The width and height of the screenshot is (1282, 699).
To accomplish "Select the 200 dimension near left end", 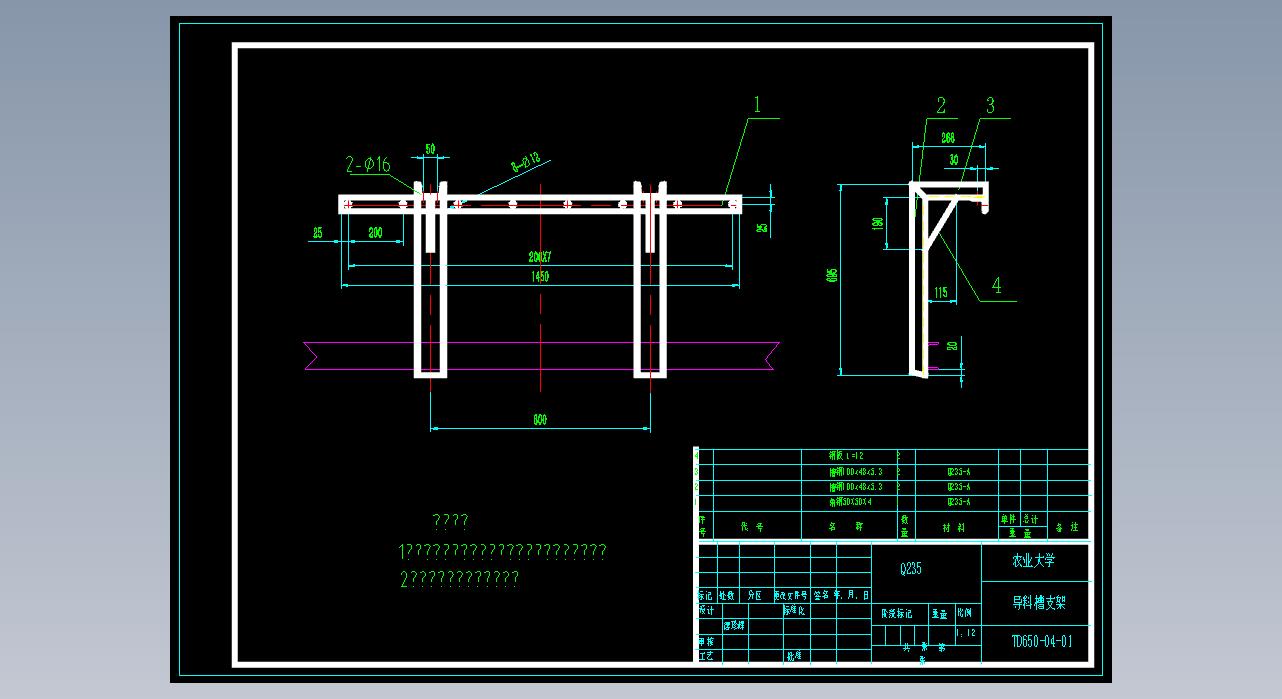I will (375, 232).
